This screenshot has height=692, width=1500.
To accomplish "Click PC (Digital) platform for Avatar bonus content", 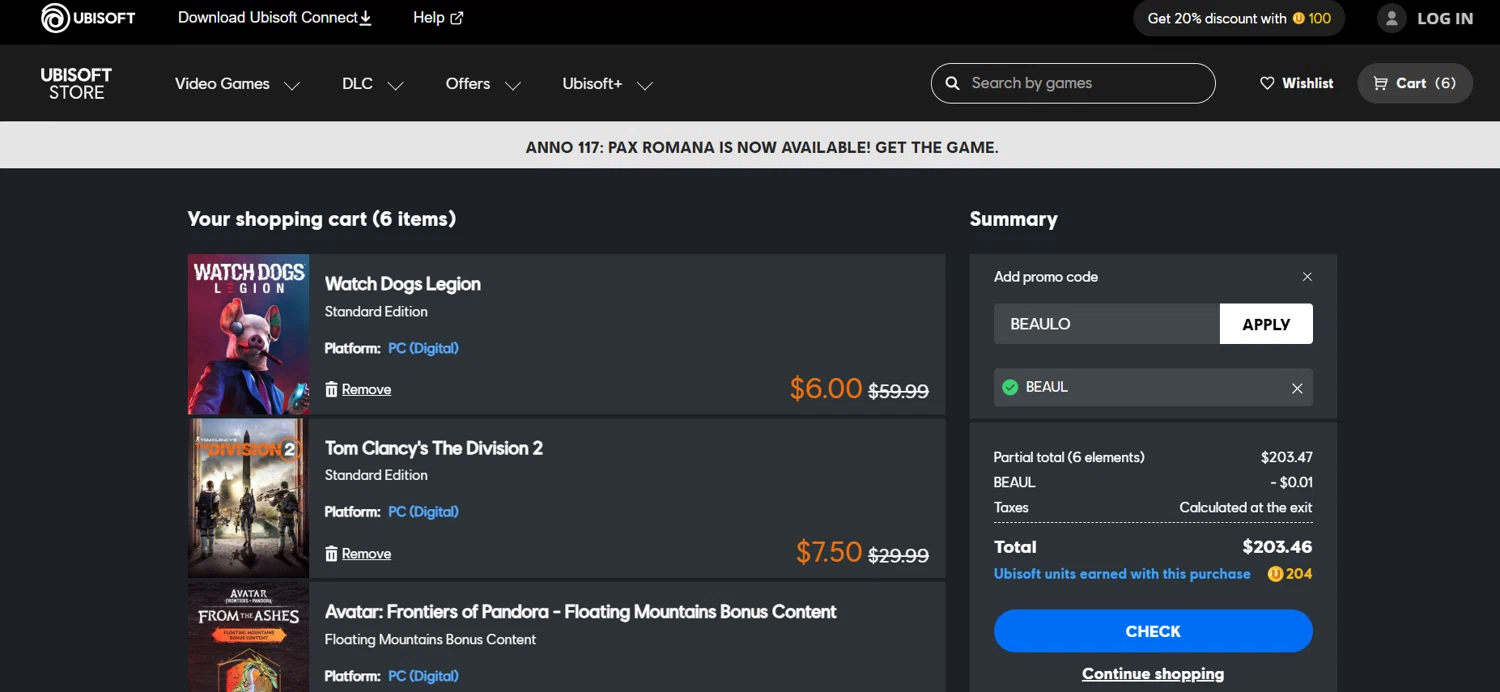I will pyautogui.click(x=423, y=676).
